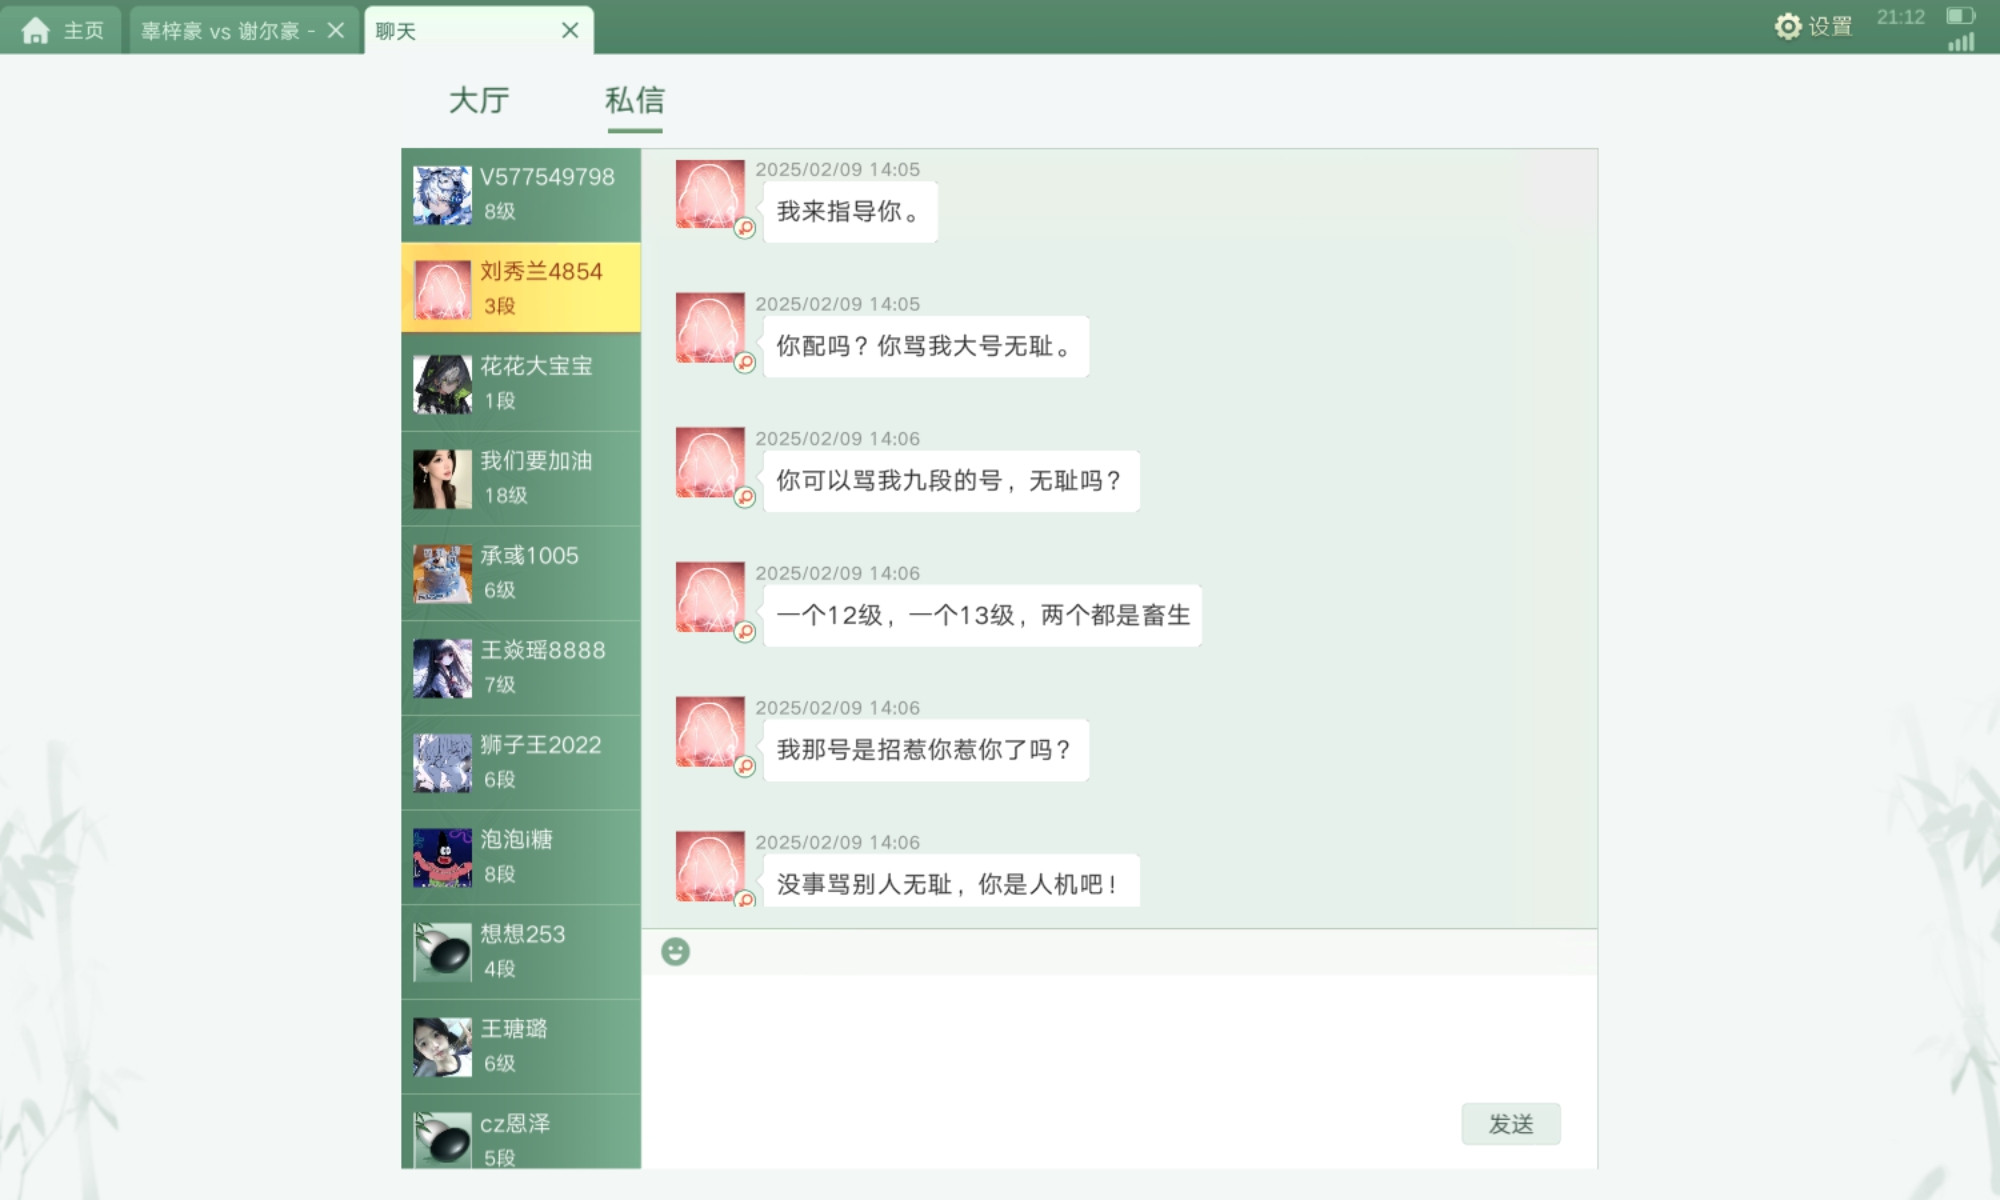Open settings via the gear icon

(1787, 26)
